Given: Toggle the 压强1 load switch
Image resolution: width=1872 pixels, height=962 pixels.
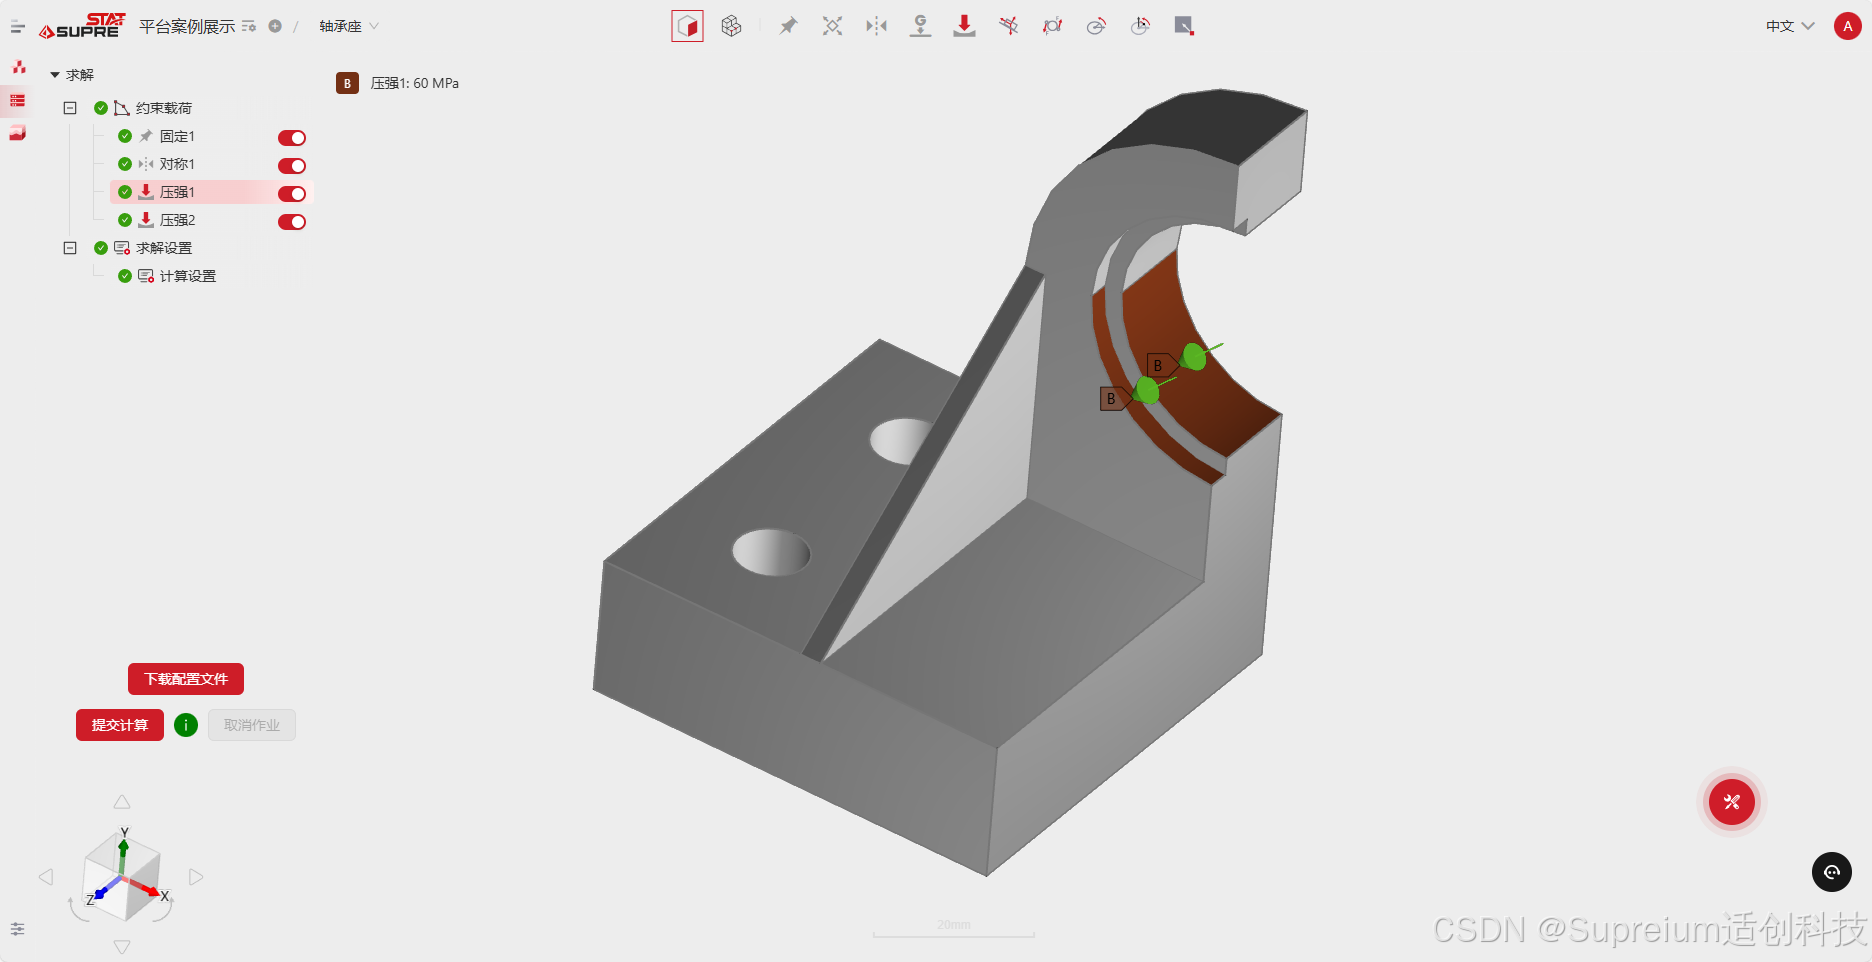Looking at the screenshot, I should tap(292, 194).
